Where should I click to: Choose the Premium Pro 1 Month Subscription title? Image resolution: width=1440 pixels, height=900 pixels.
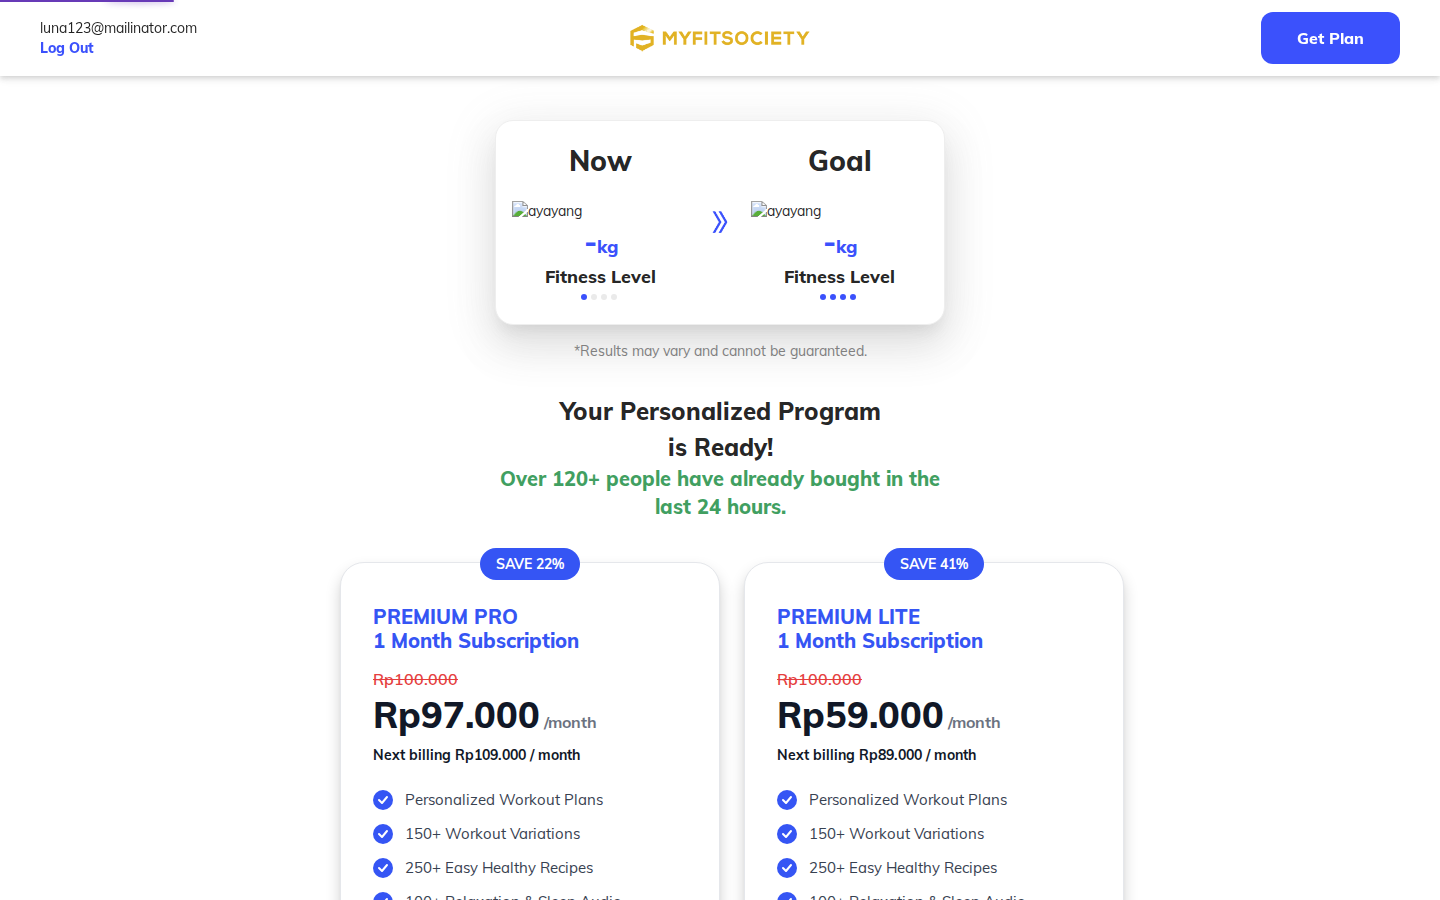[x=476, y=629]
